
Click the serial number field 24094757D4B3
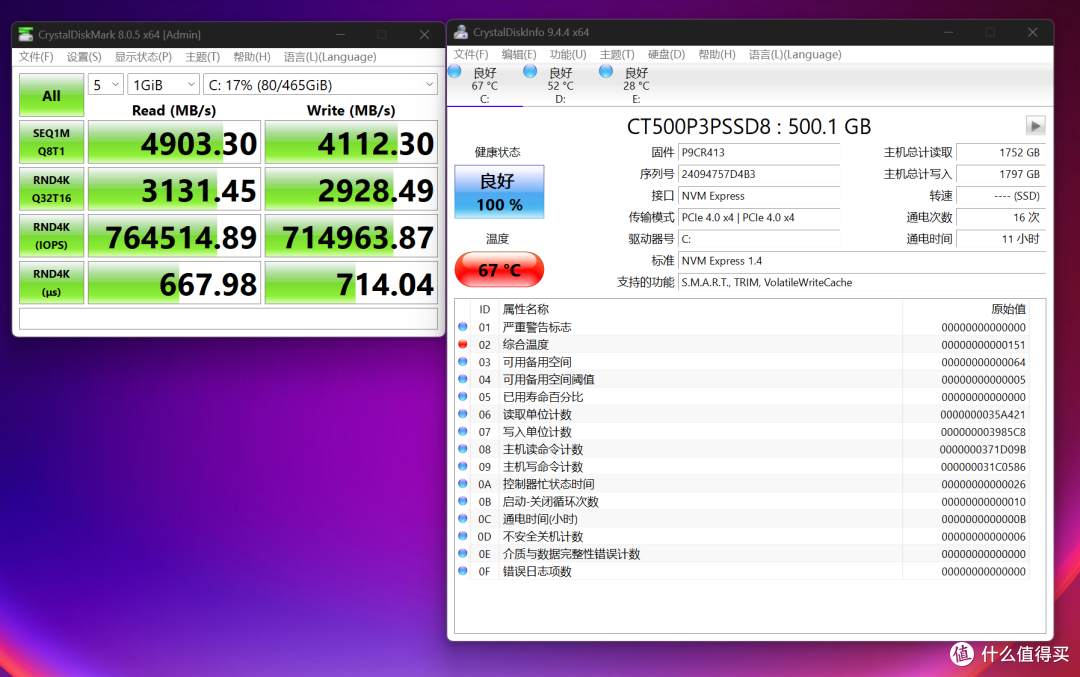click(759, 174)
